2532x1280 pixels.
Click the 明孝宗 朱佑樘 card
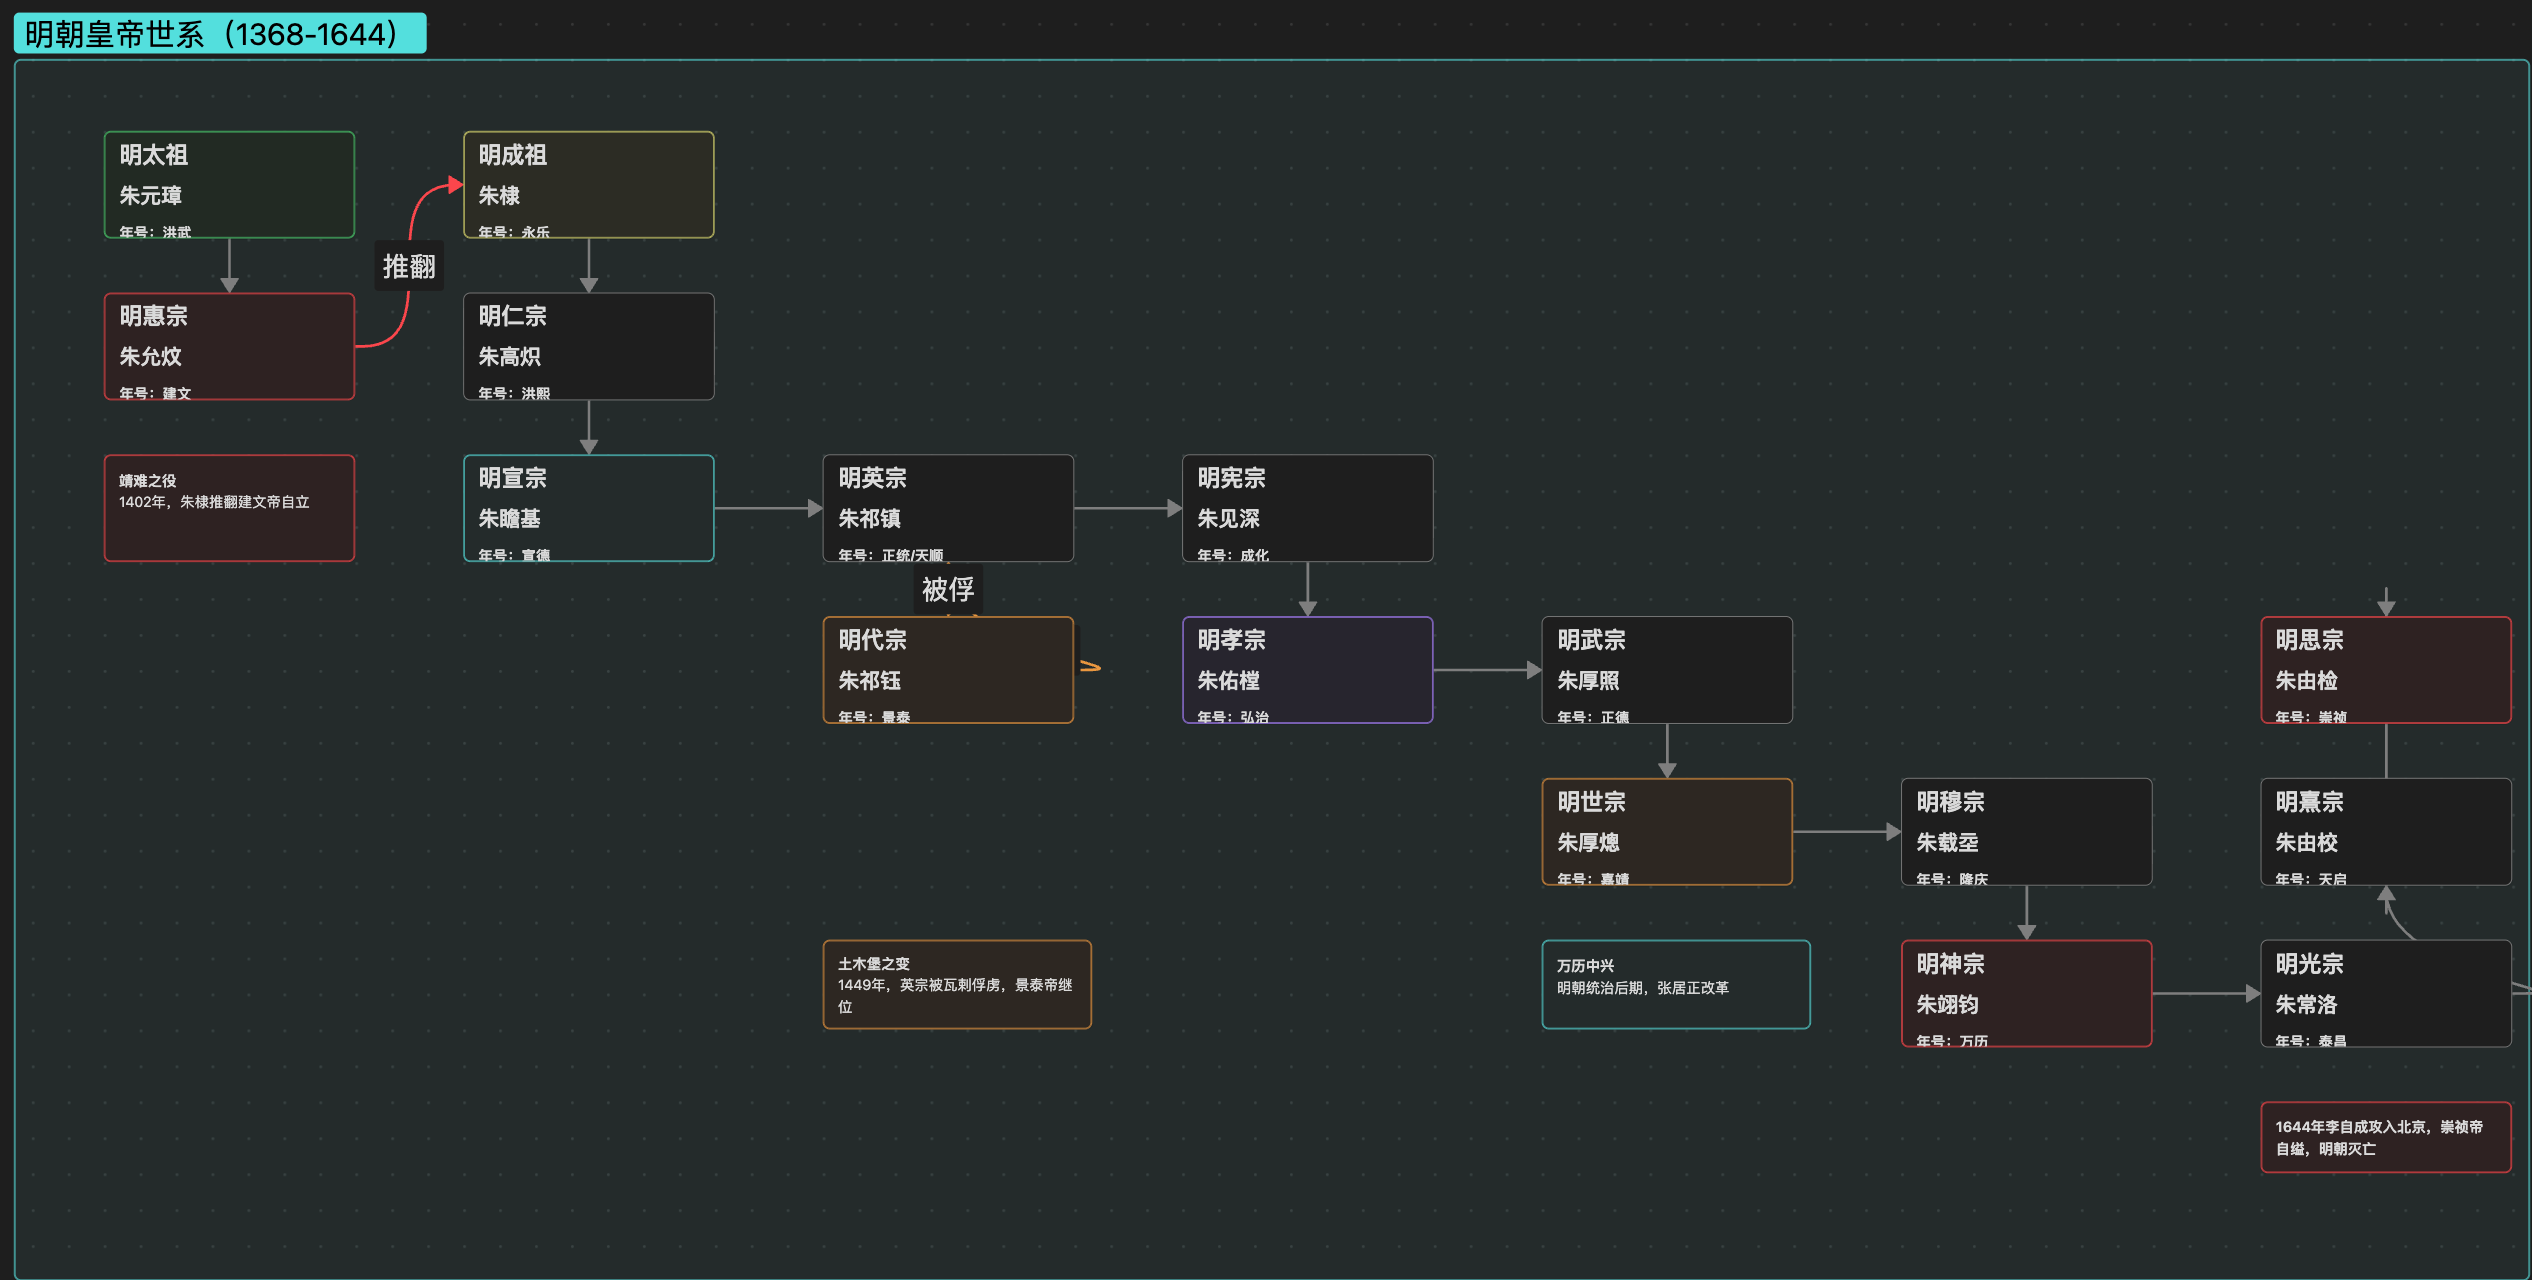(1307, 670)
